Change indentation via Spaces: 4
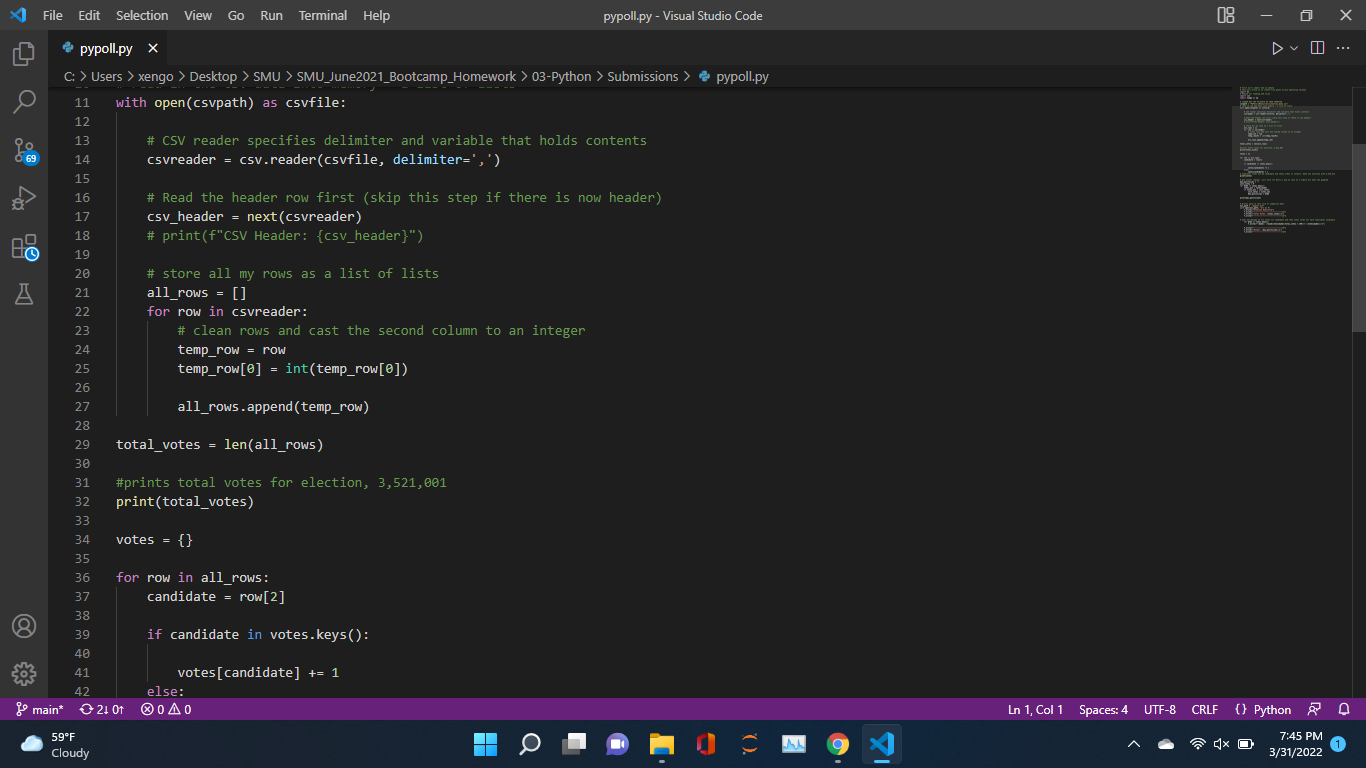Image resolution: width=1366 pixels, height=768 pixels. (1103, 709)
